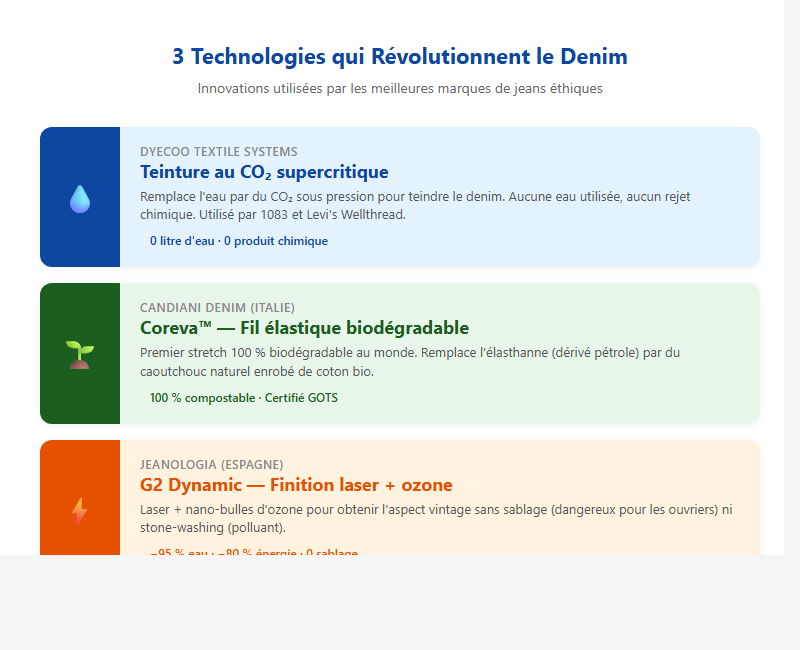Screen dimensions: 800x650
Task: Click the description about caoutchouc naturel stretch
Action: 410,362
